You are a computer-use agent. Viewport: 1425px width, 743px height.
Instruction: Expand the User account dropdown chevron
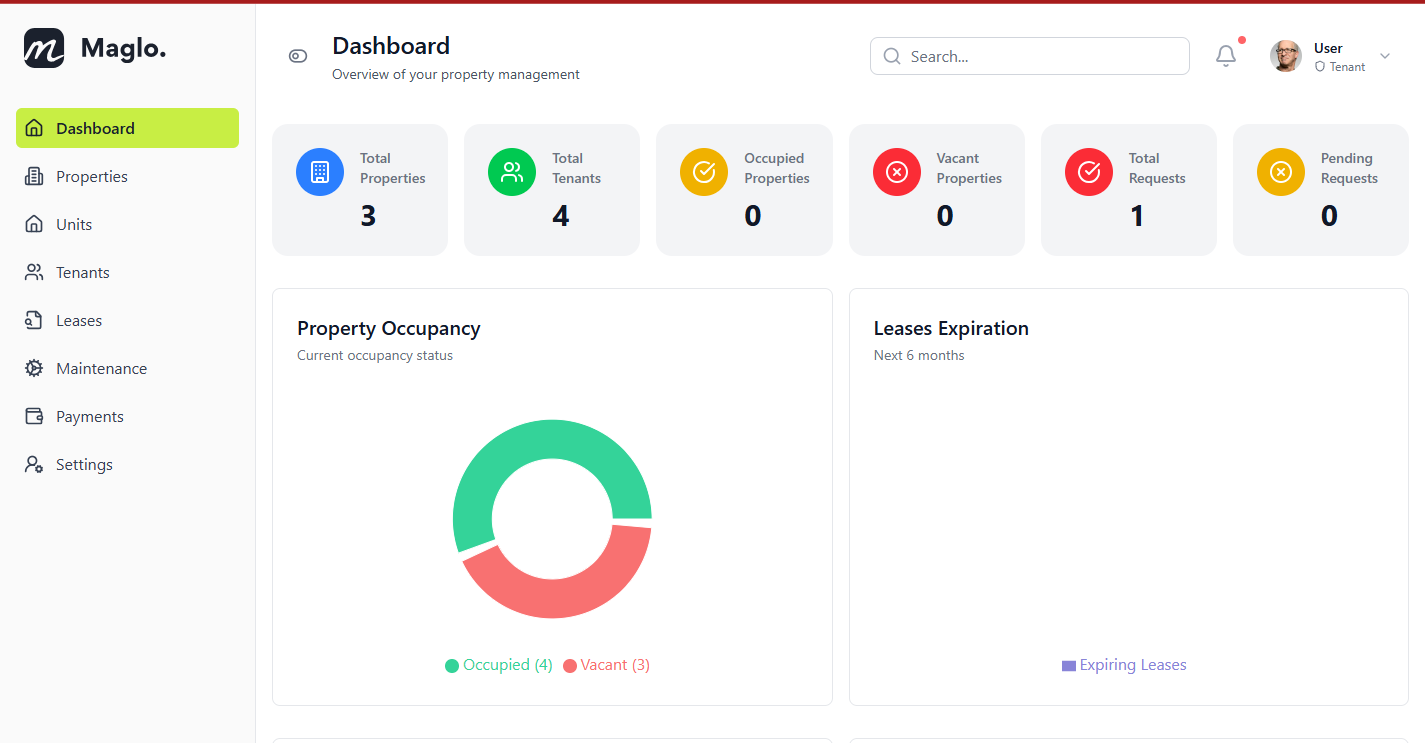[1384, 56]
